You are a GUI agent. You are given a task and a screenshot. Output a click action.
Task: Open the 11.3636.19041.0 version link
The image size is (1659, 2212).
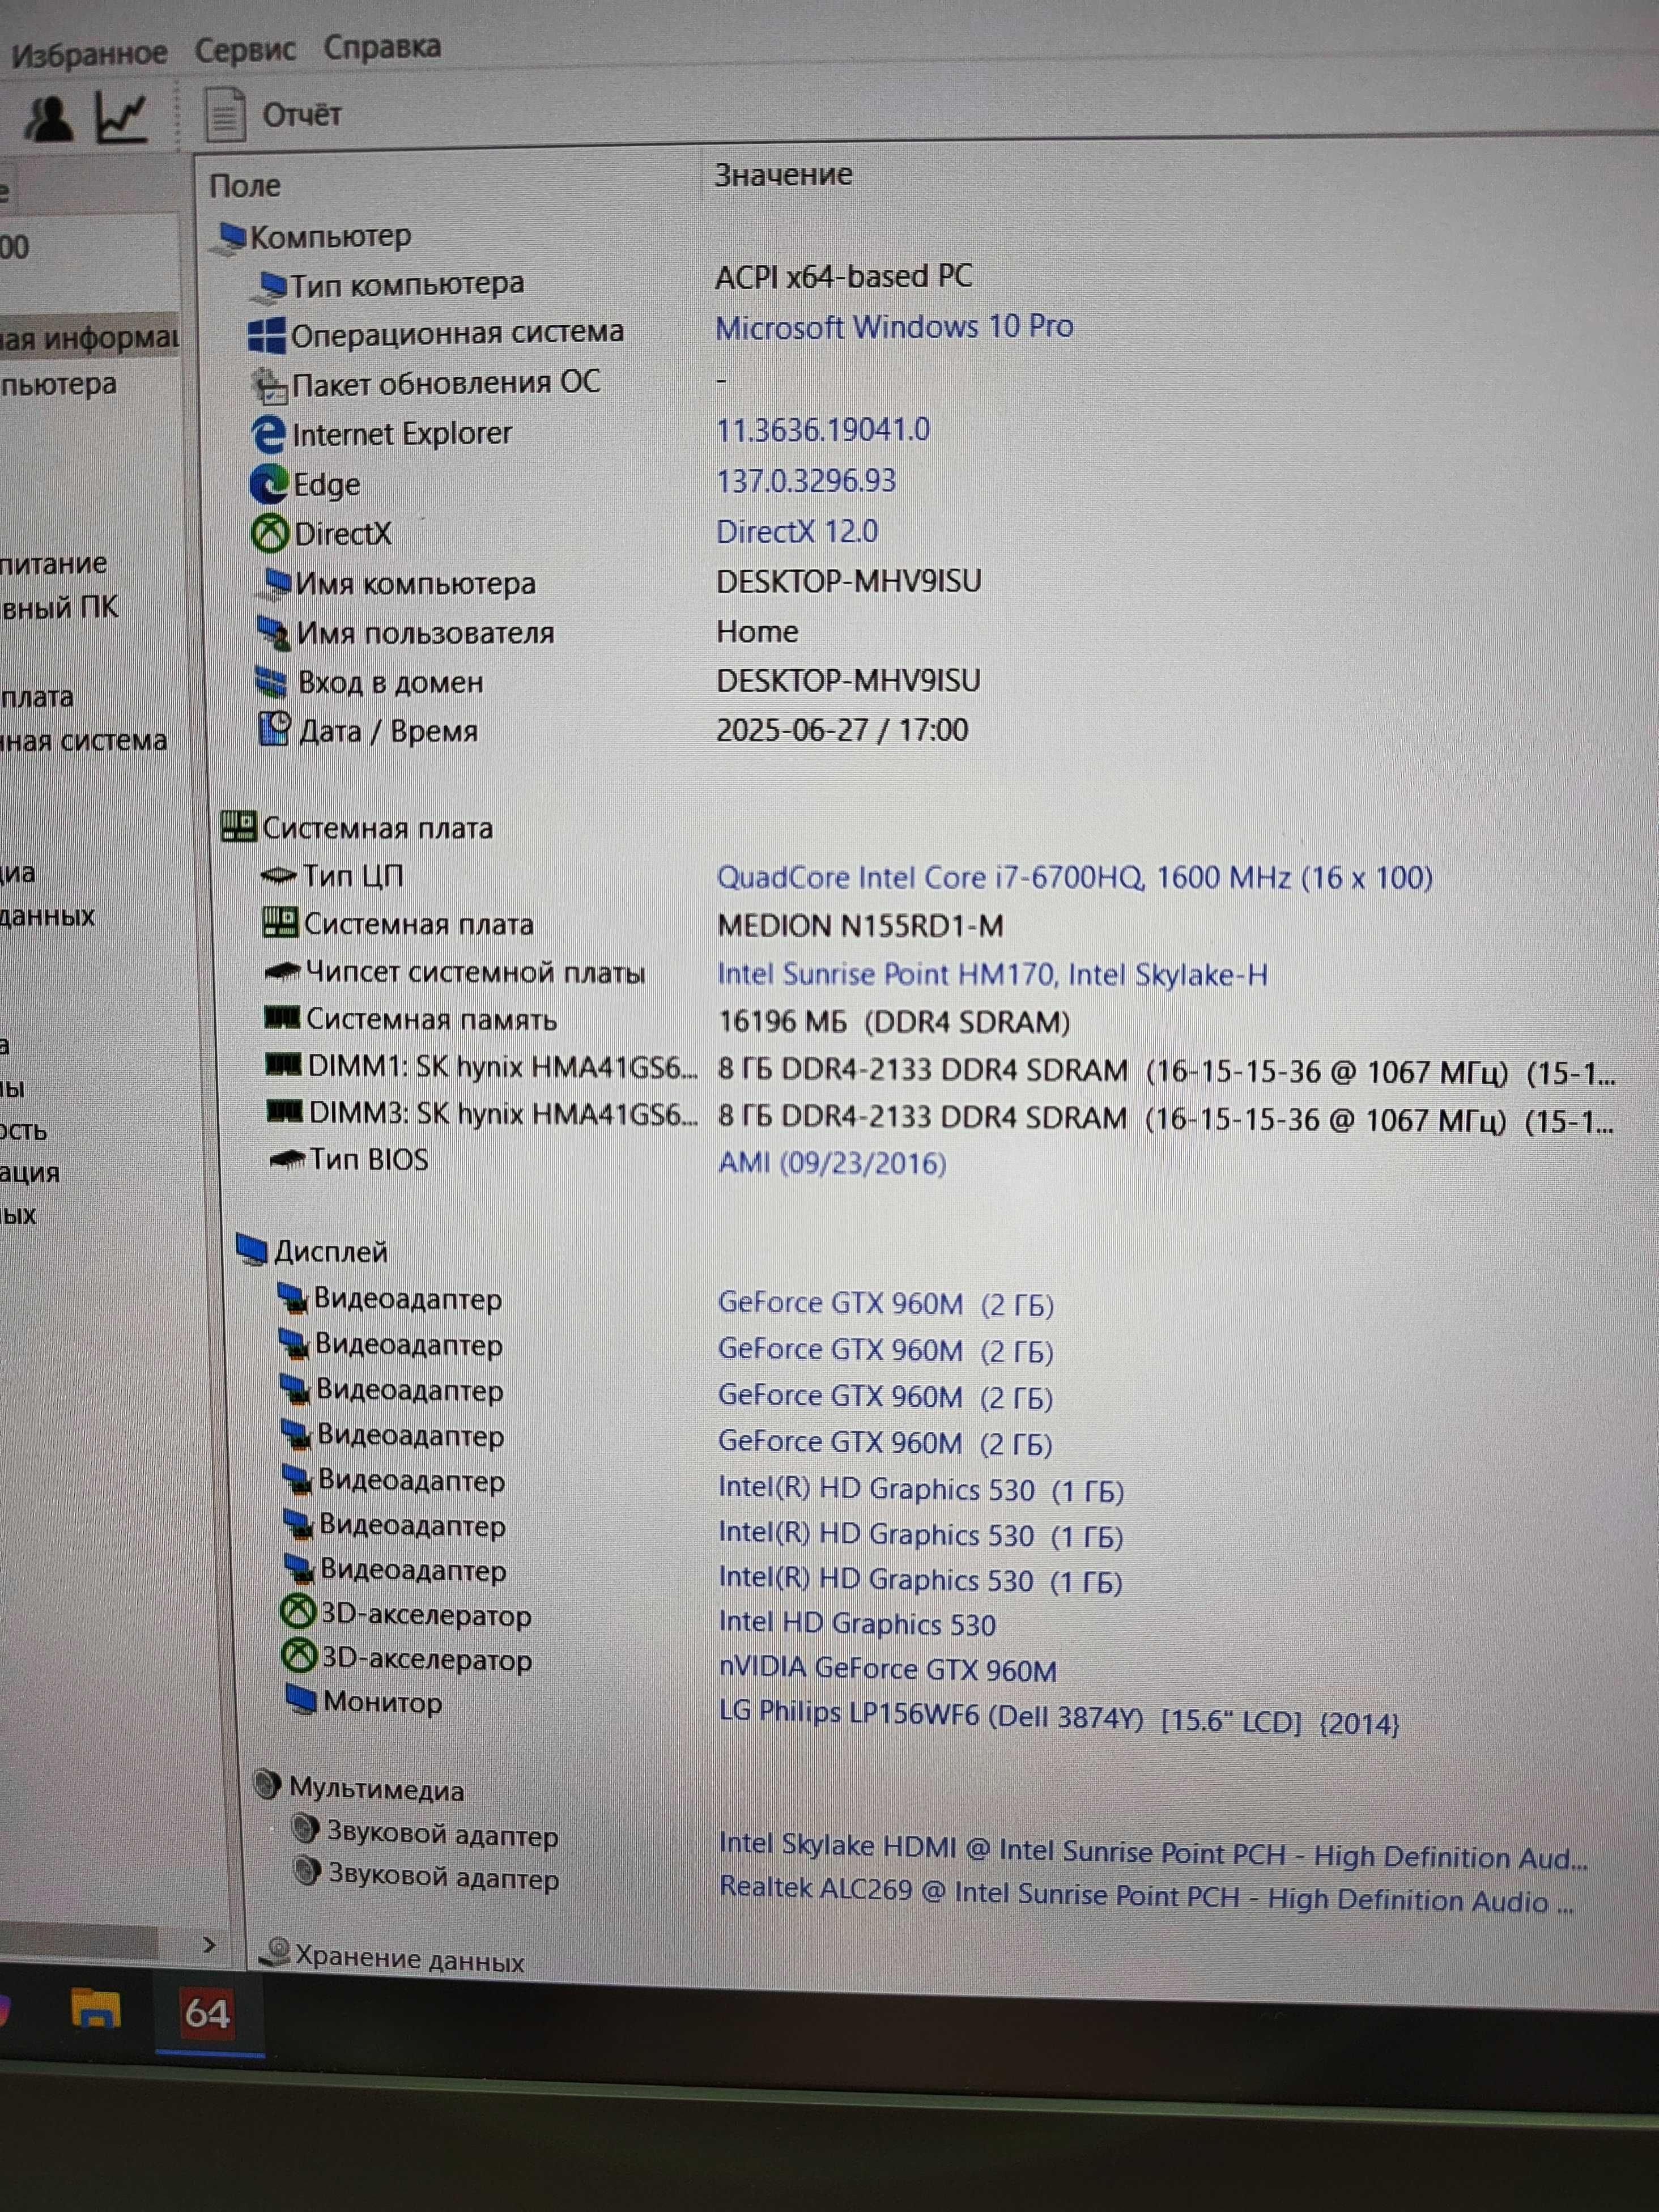(823, 430)
